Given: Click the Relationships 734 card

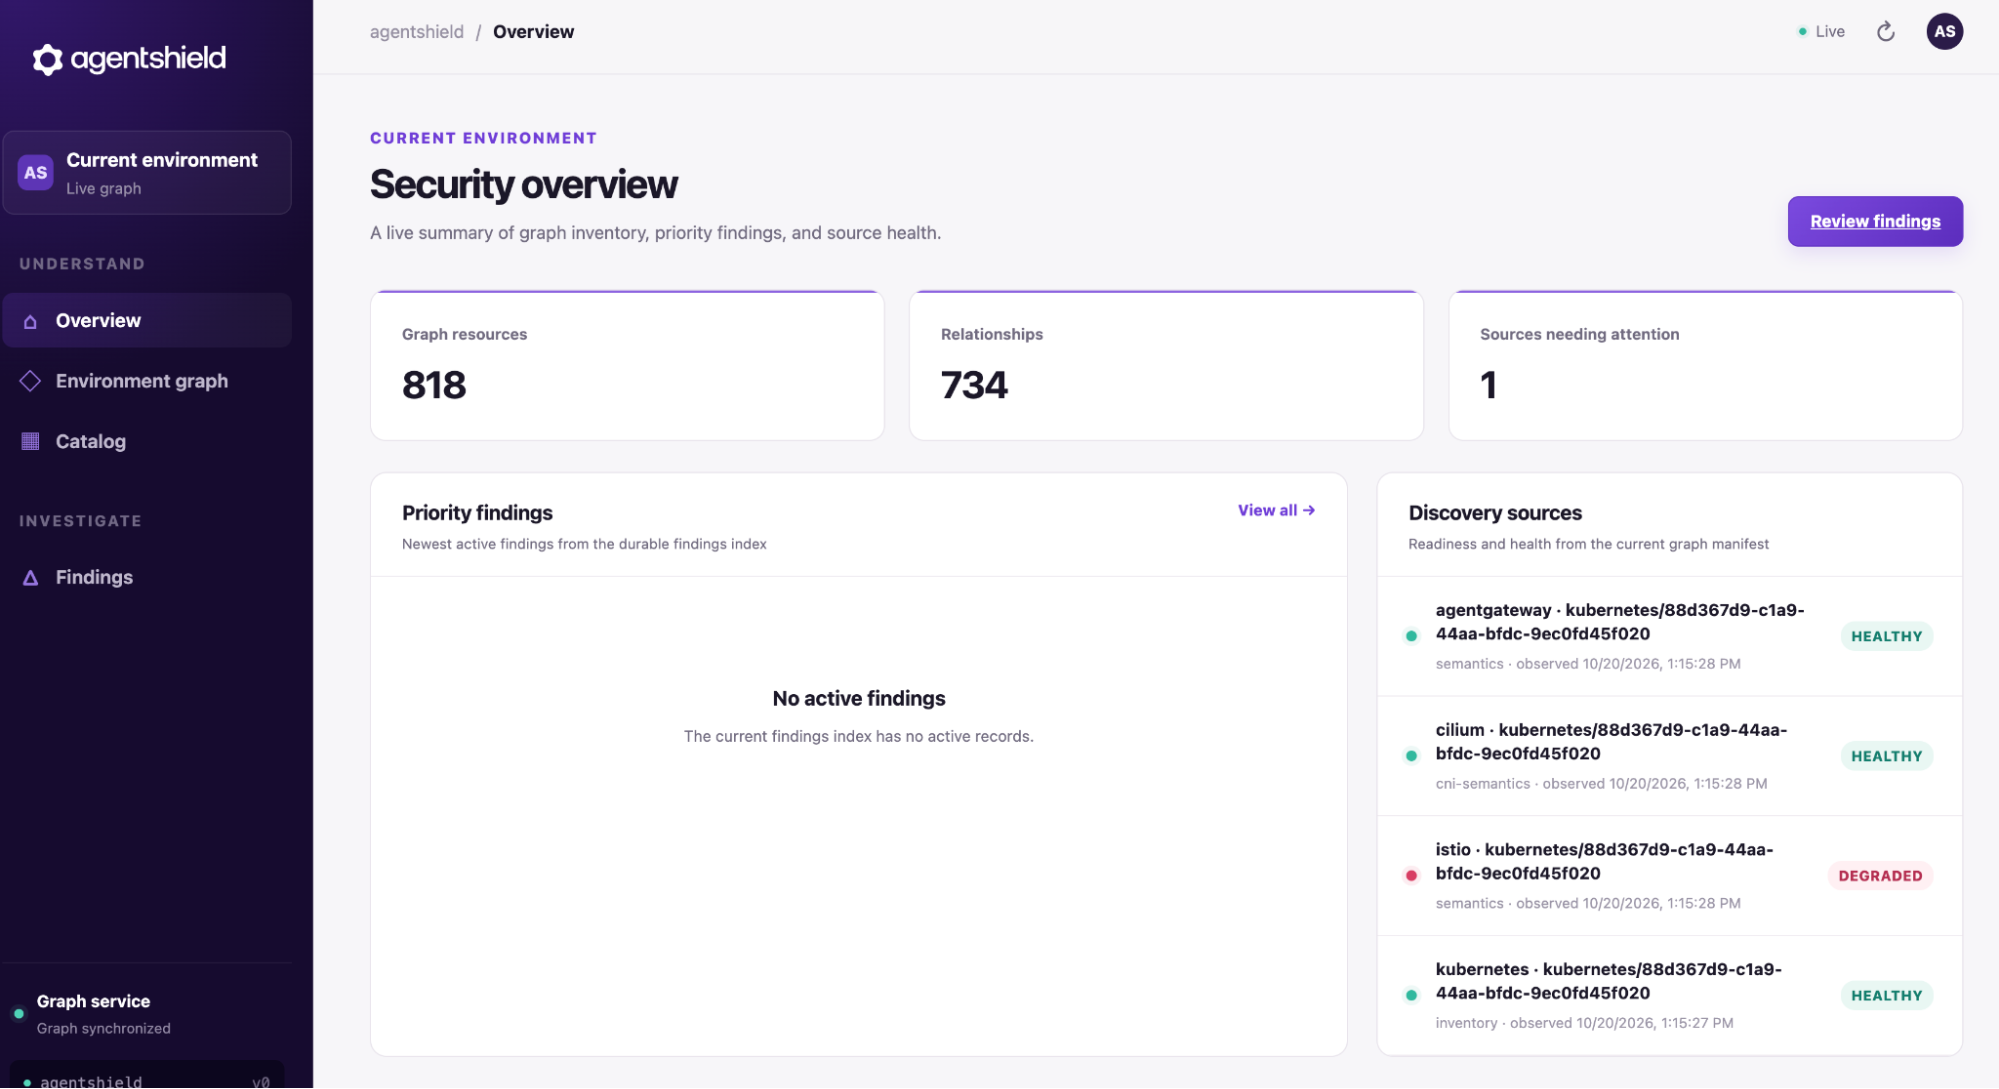Looking at the screenshot, I should coord(1166,365).
